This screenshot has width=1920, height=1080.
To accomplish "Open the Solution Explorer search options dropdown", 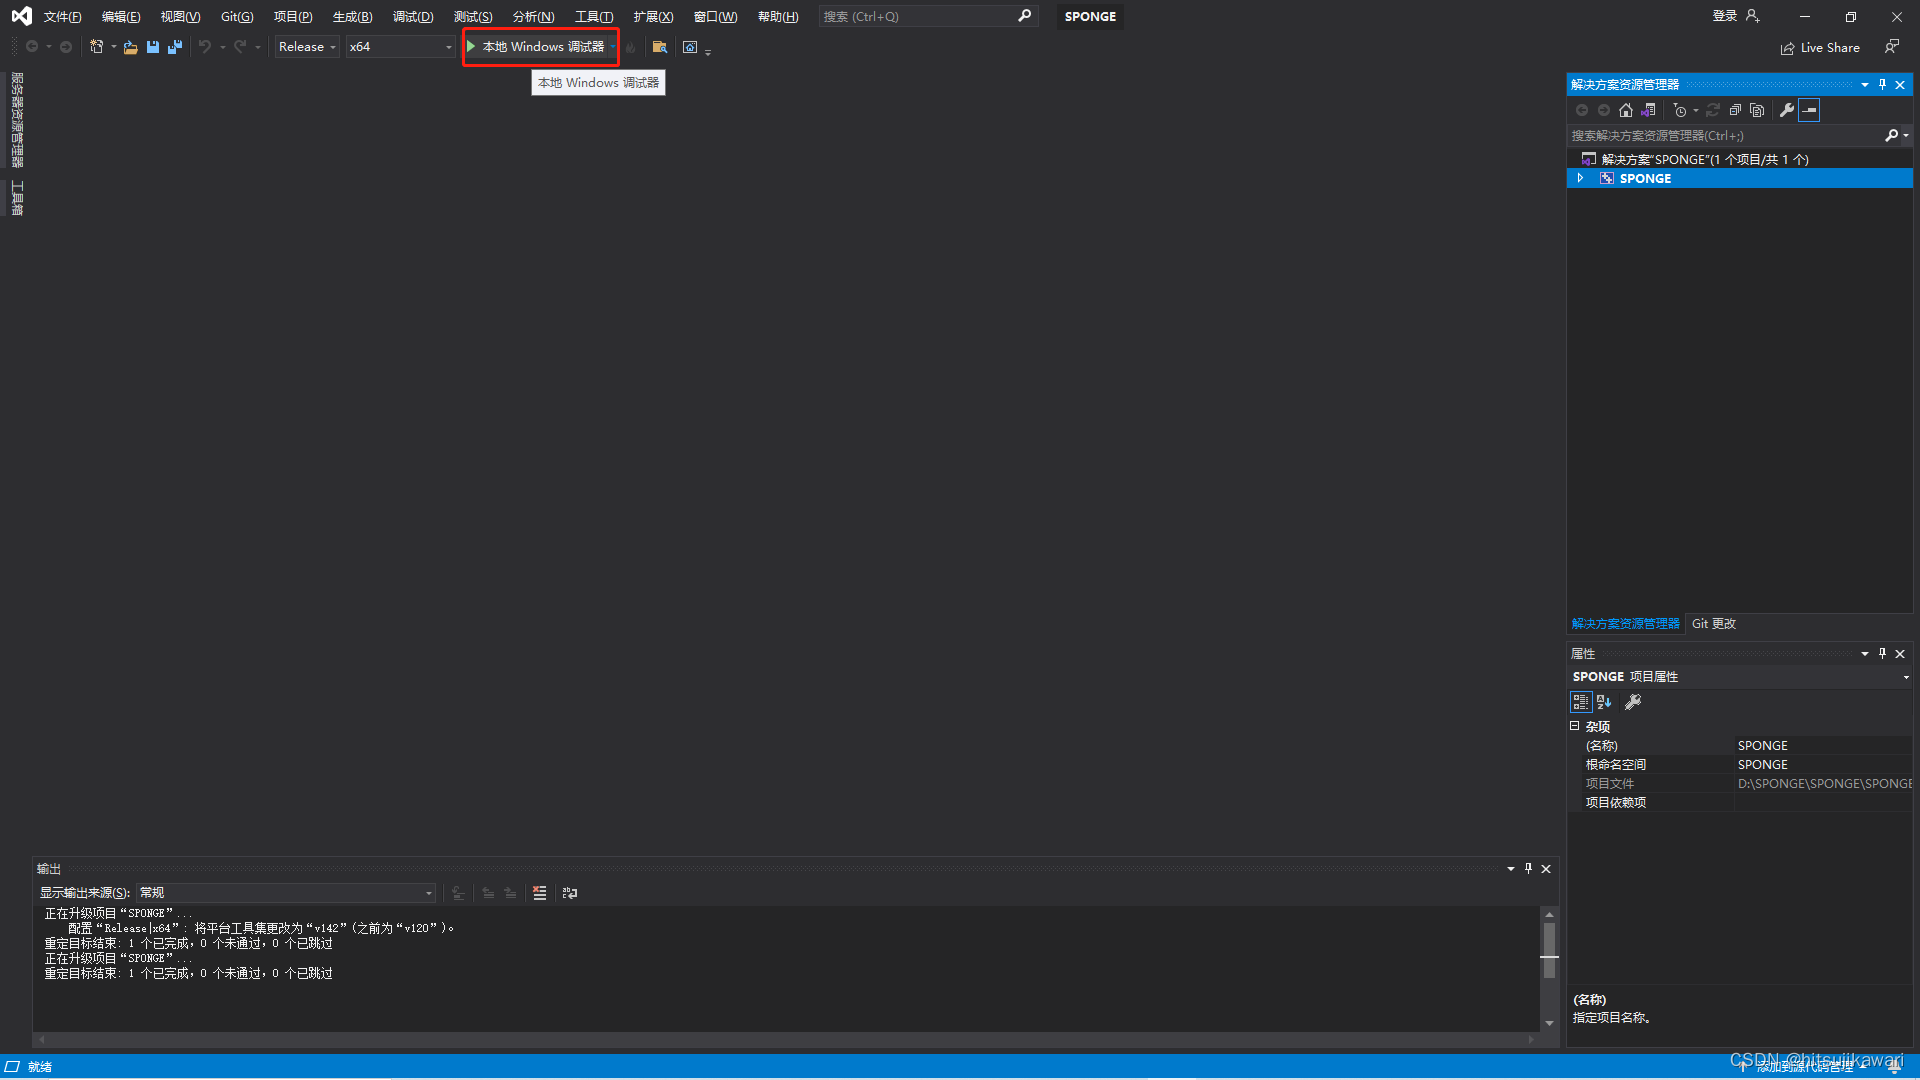I will pos(1906,136).
